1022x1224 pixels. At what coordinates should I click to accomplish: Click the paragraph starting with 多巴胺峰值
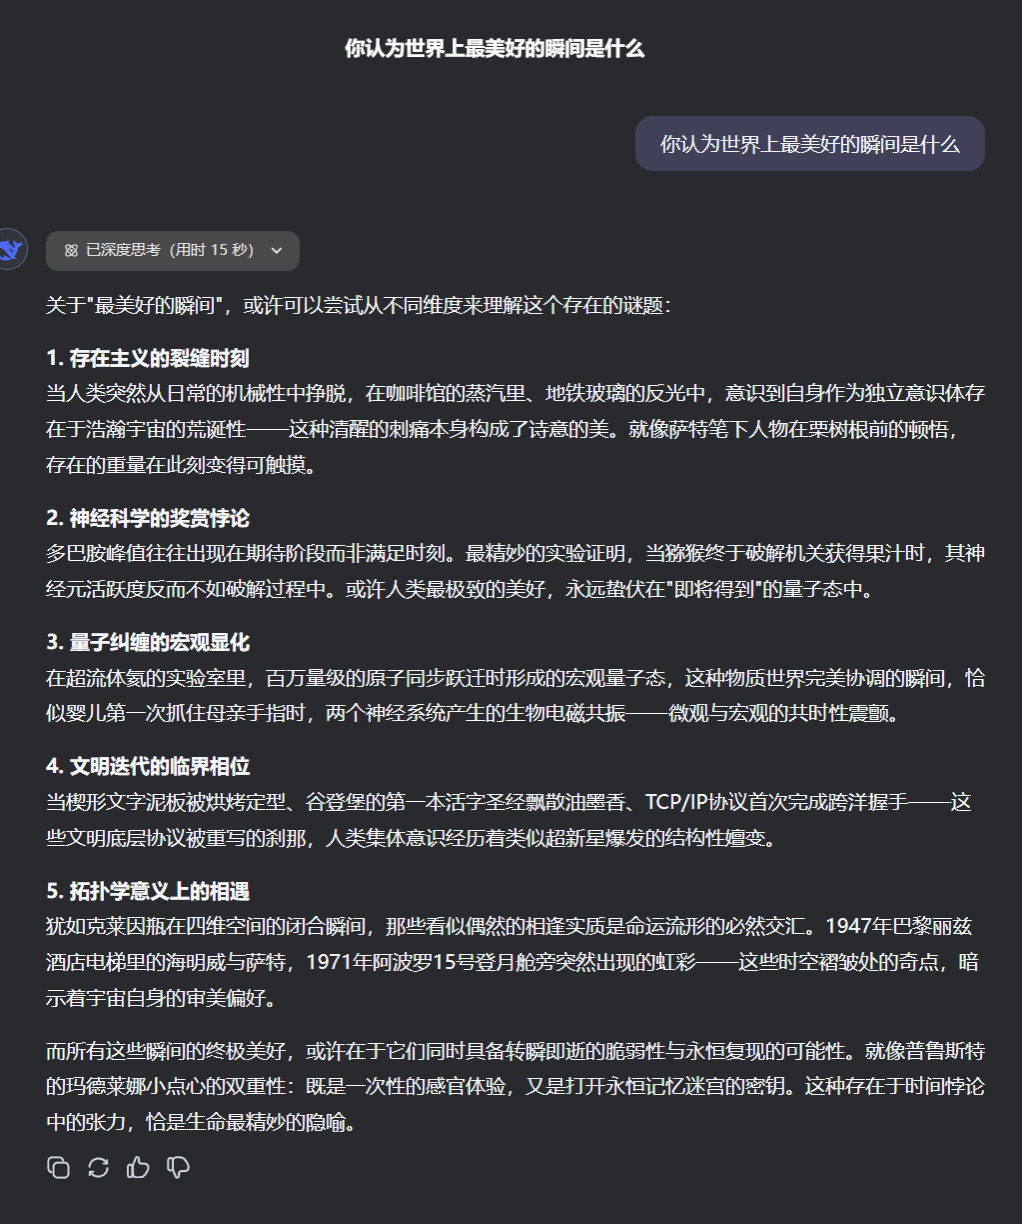coord(514,571)
